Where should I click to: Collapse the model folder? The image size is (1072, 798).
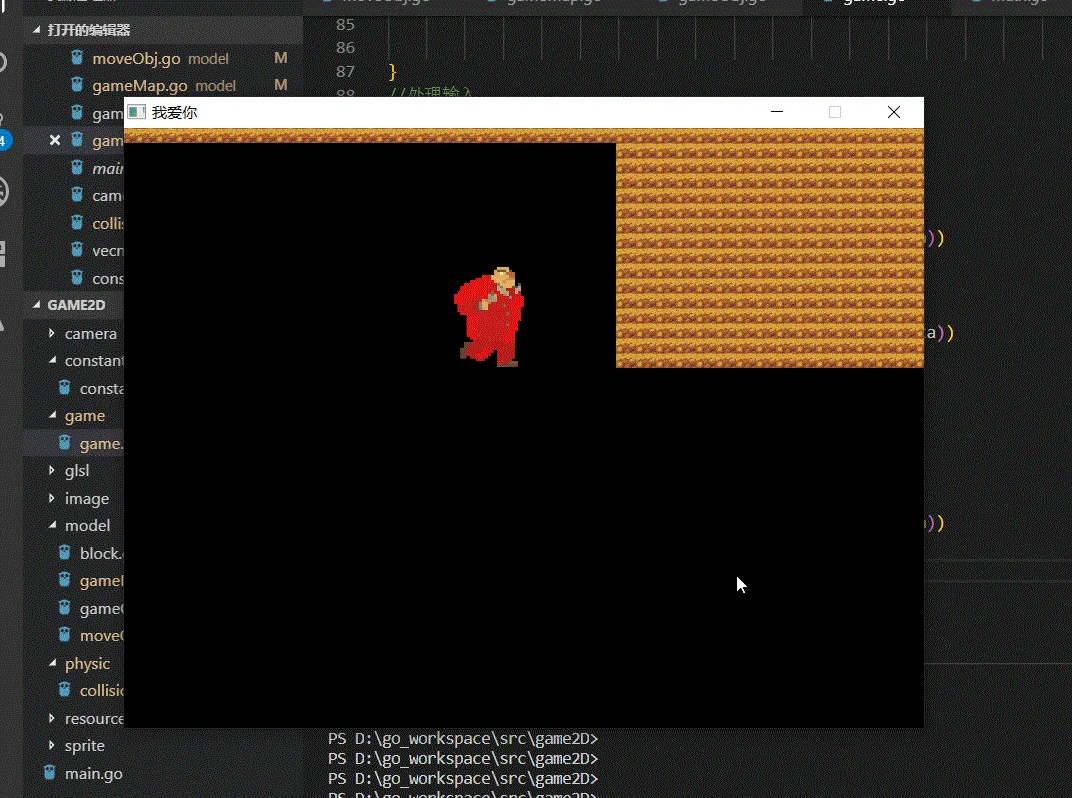pos(52,525)
